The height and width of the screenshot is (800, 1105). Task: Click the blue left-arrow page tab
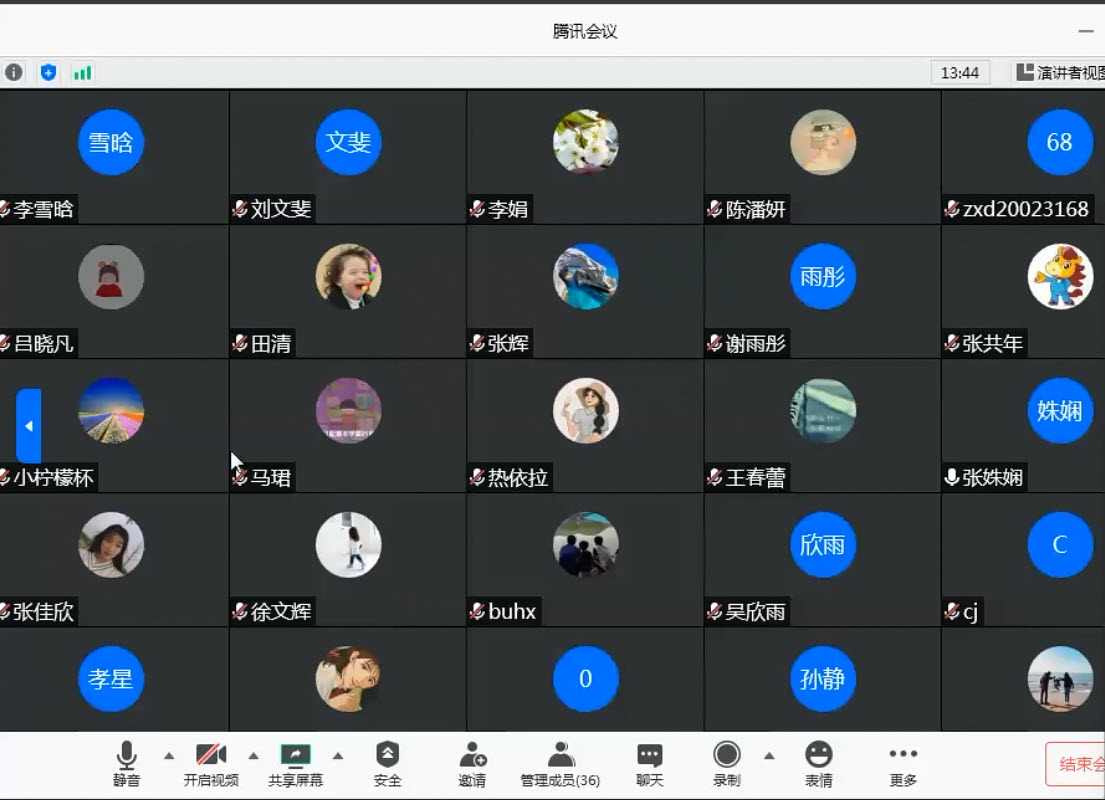point(28,426)
